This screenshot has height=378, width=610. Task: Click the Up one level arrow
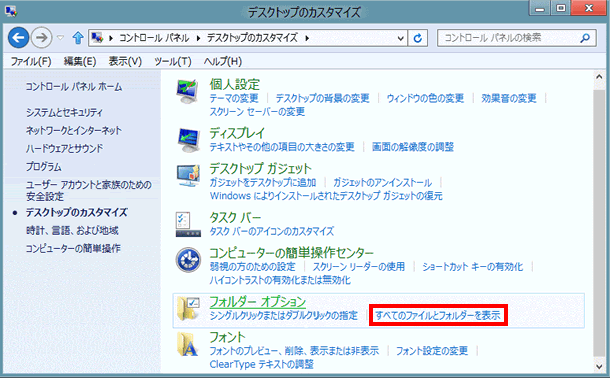78,38
